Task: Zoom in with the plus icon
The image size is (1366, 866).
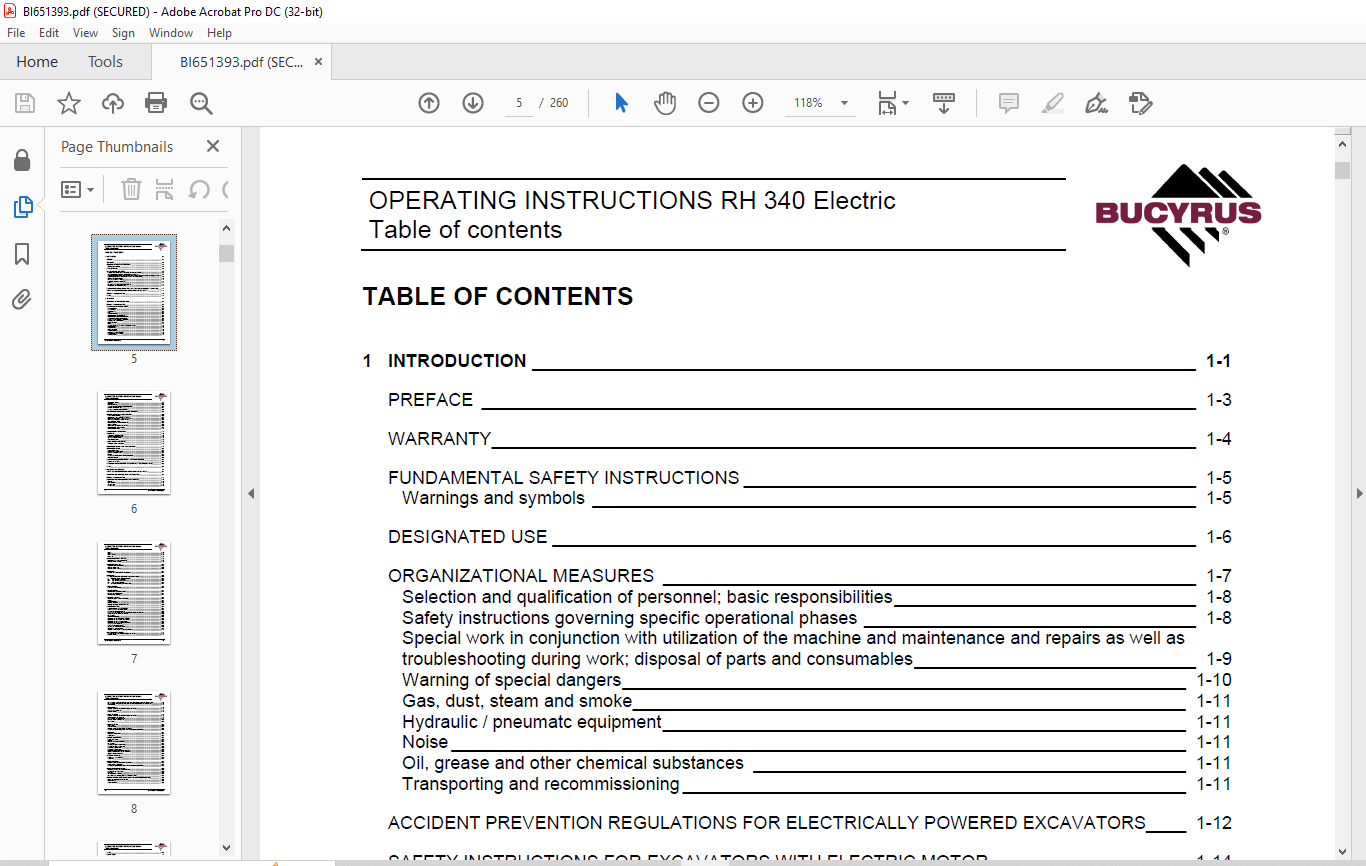Action: [x=753, y=103]
